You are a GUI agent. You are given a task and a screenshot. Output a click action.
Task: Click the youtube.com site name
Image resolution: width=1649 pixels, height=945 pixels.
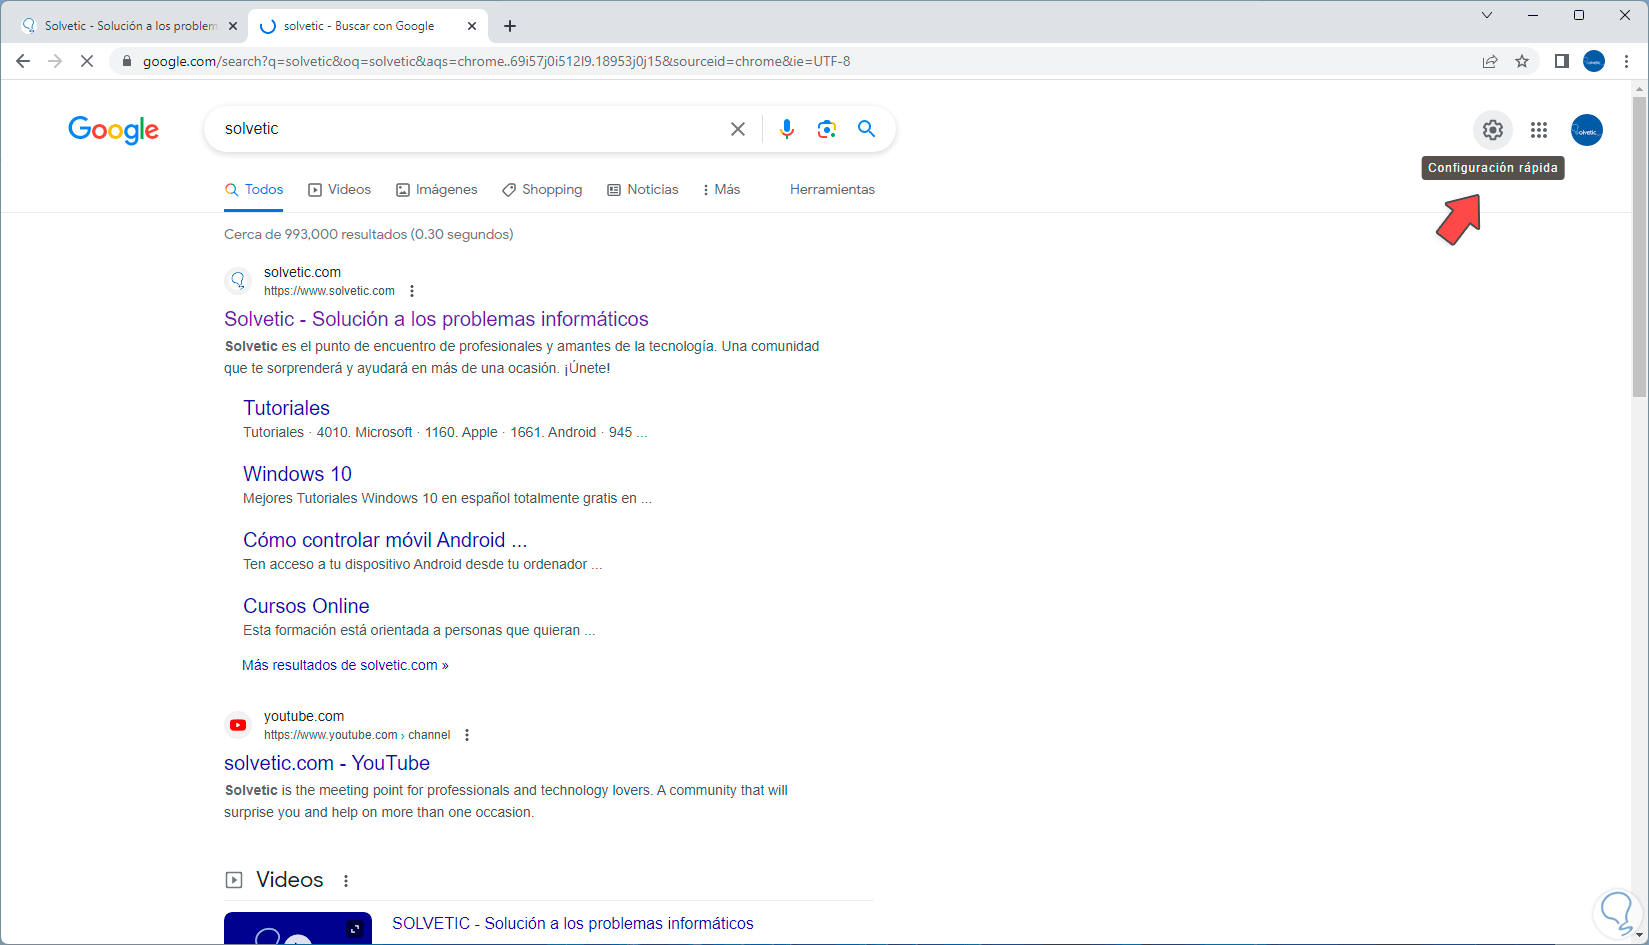pos(304,716)
